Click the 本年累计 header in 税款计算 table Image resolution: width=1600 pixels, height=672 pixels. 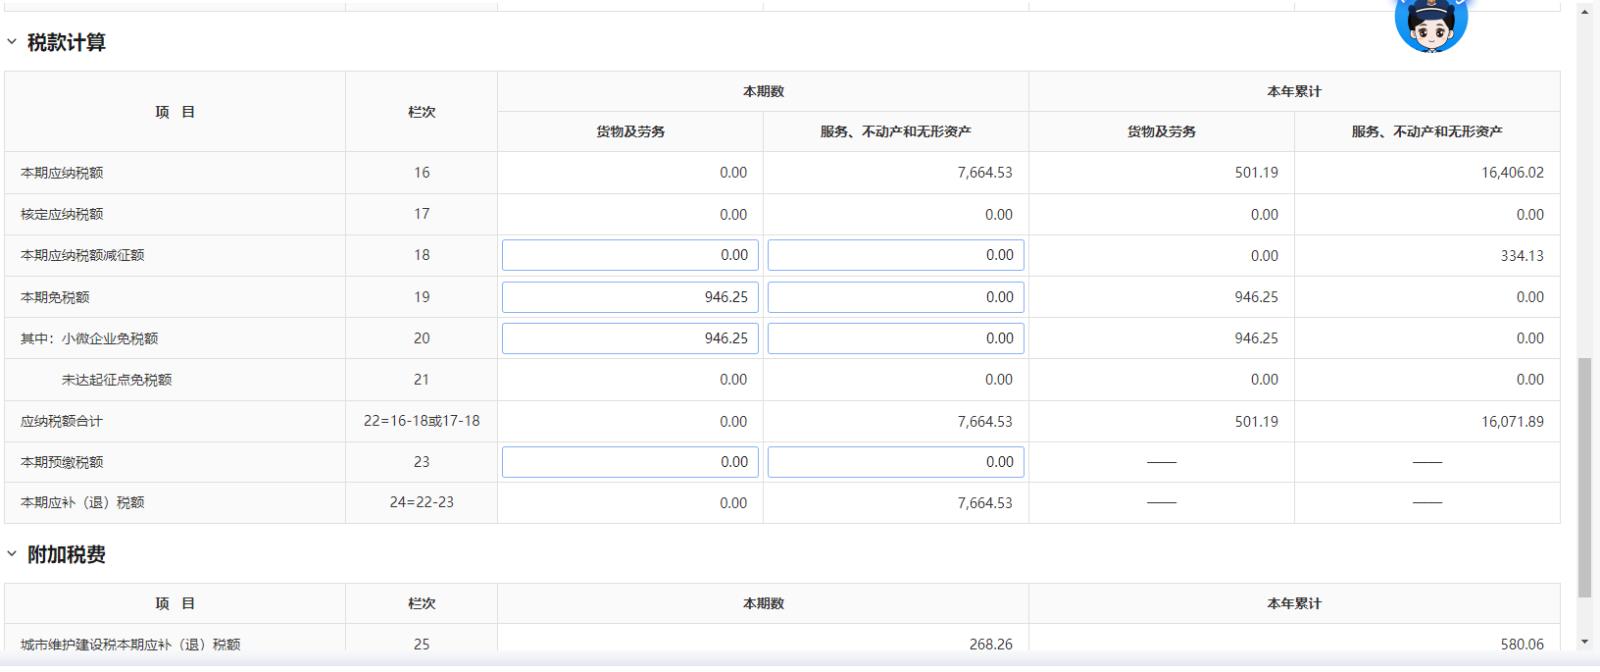(1294, 91)
